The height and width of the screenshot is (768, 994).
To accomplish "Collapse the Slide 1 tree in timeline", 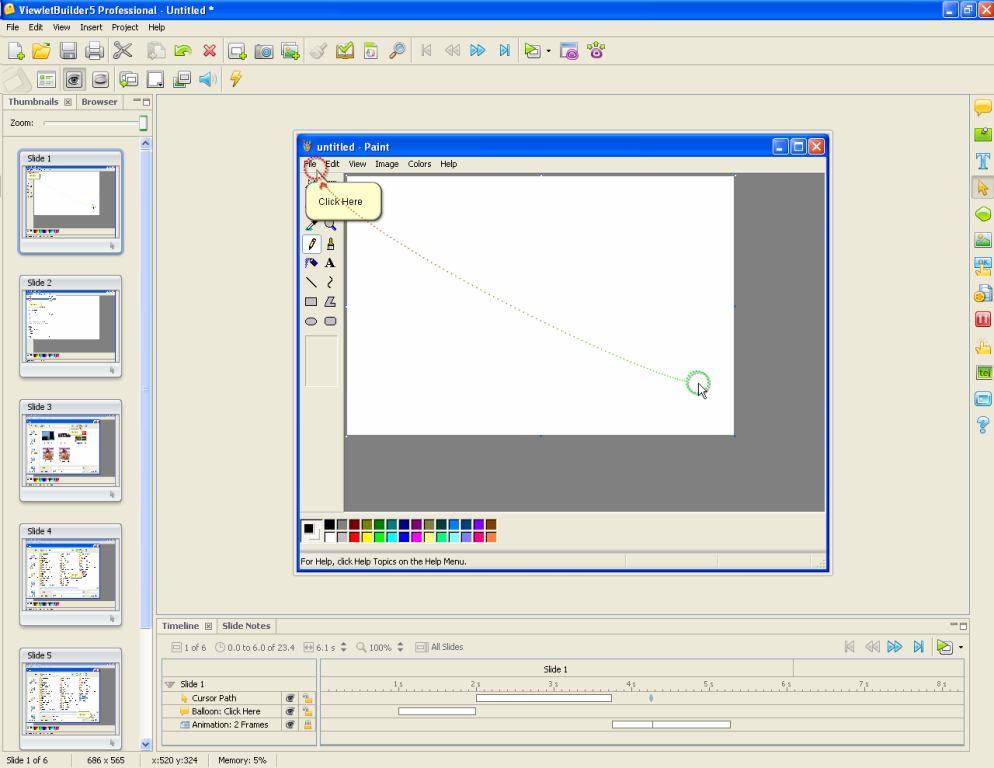I will click(x=170, y=684).
